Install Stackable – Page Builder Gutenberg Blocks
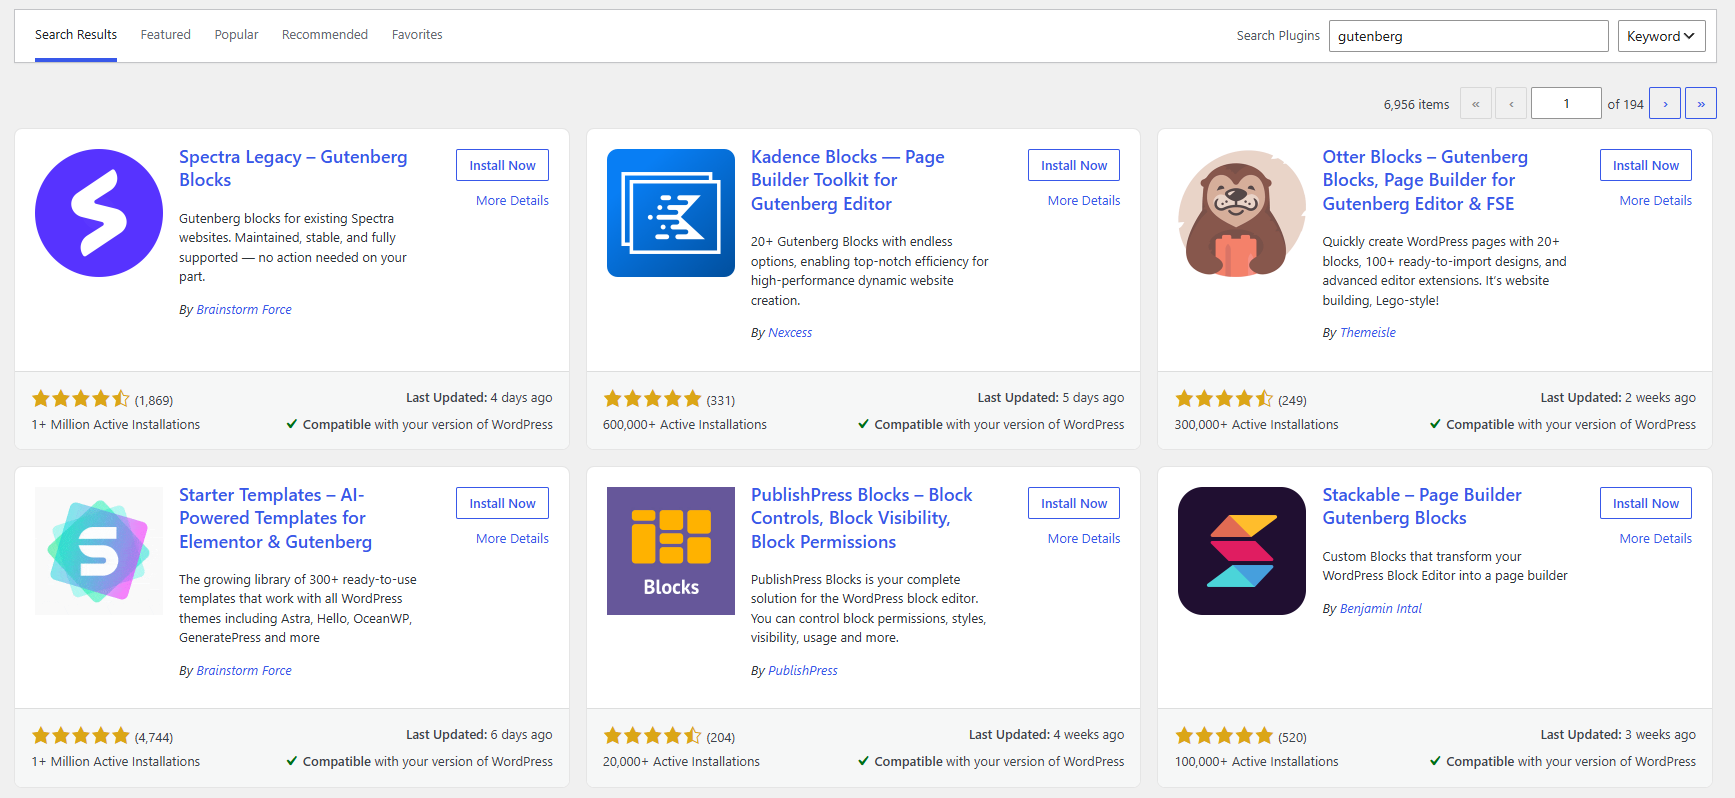Screen dimensions: 1735x798 point(1646,503)
